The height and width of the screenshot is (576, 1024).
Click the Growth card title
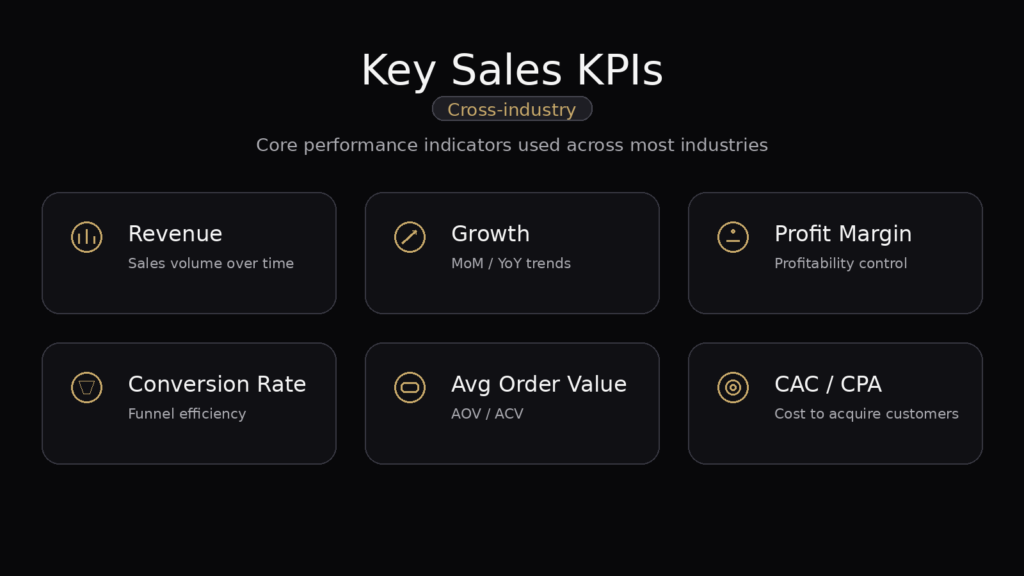(490, 234)
